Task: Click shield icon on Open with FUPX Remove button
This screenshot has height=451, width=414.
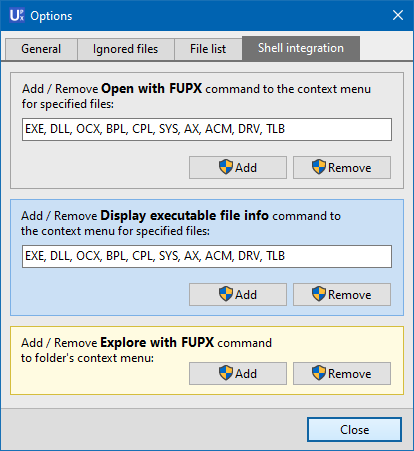Action: point(319,167)
